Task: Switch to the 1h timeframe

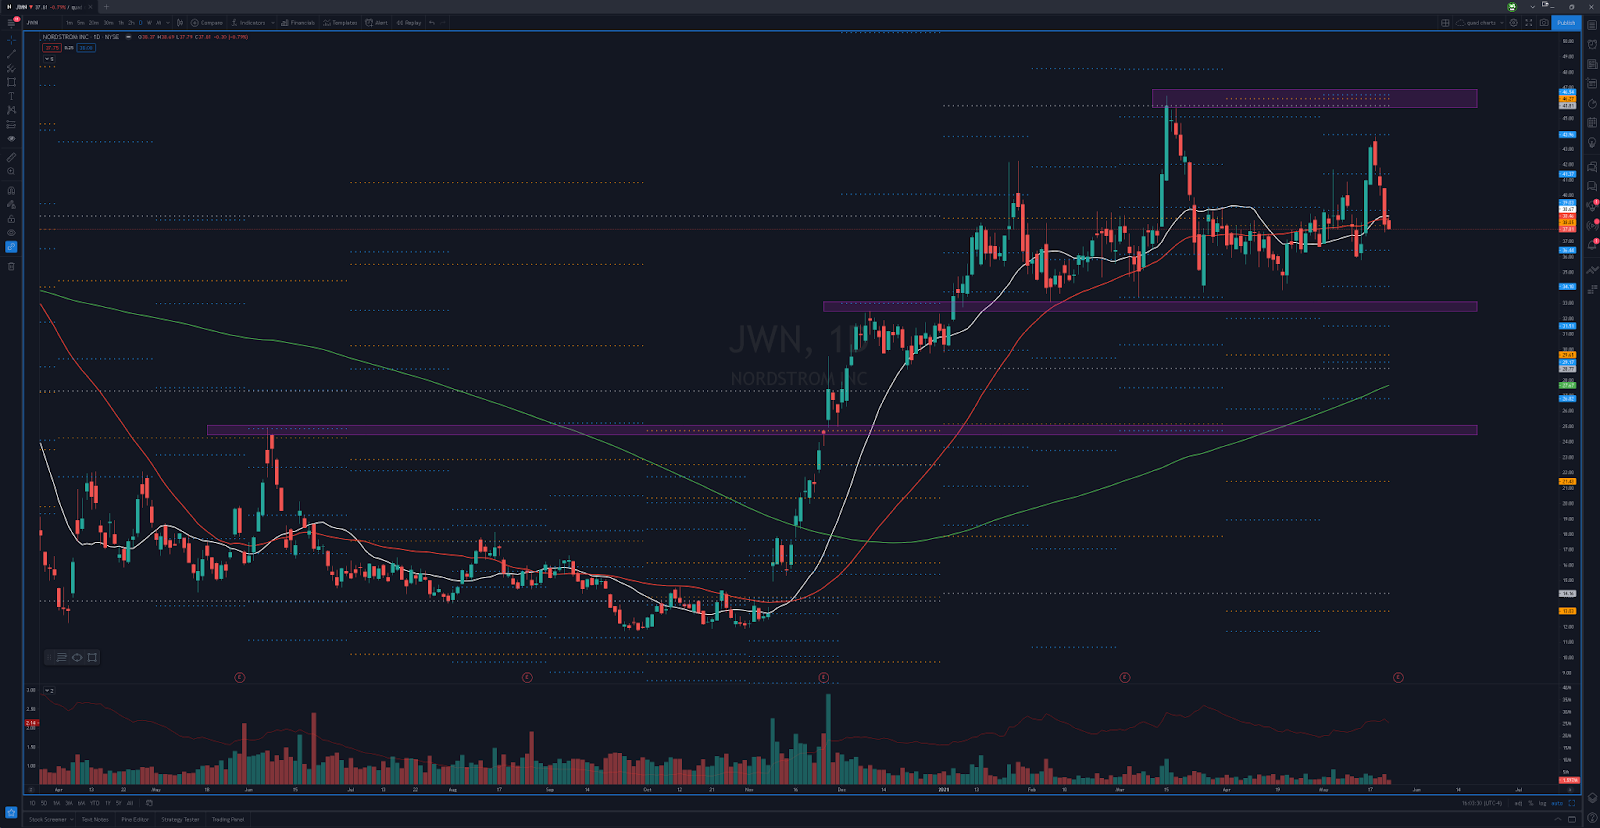Action: click(121, 23)
